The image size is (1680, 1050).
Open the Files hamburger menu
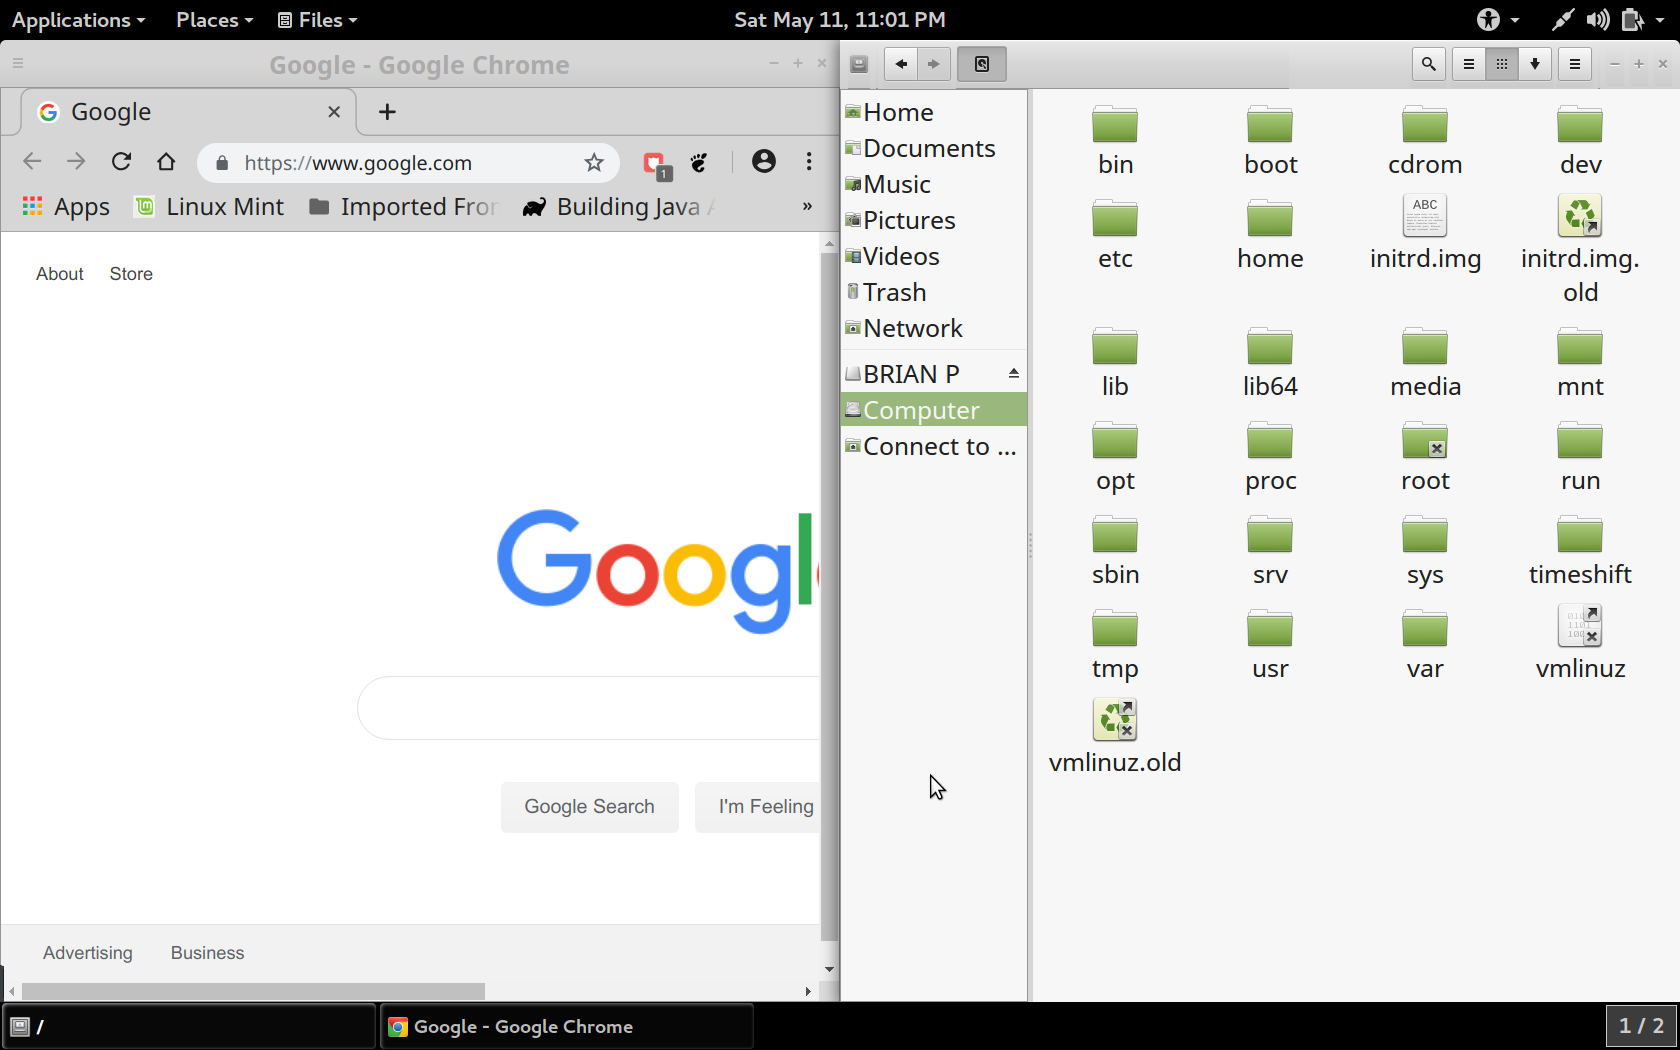click(1575, 64)
